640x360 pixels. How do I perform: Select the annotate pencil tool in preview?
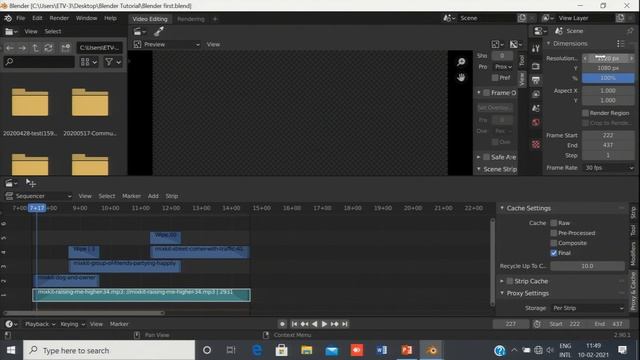(x=159, y=31)
